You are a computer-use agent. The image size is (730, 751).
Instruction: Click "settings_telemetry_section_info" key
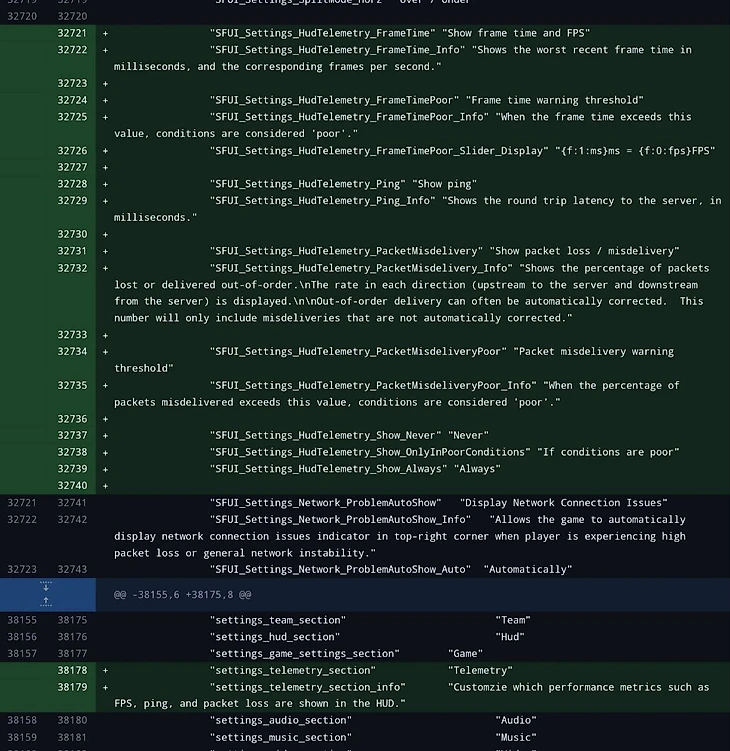(308, 687)
